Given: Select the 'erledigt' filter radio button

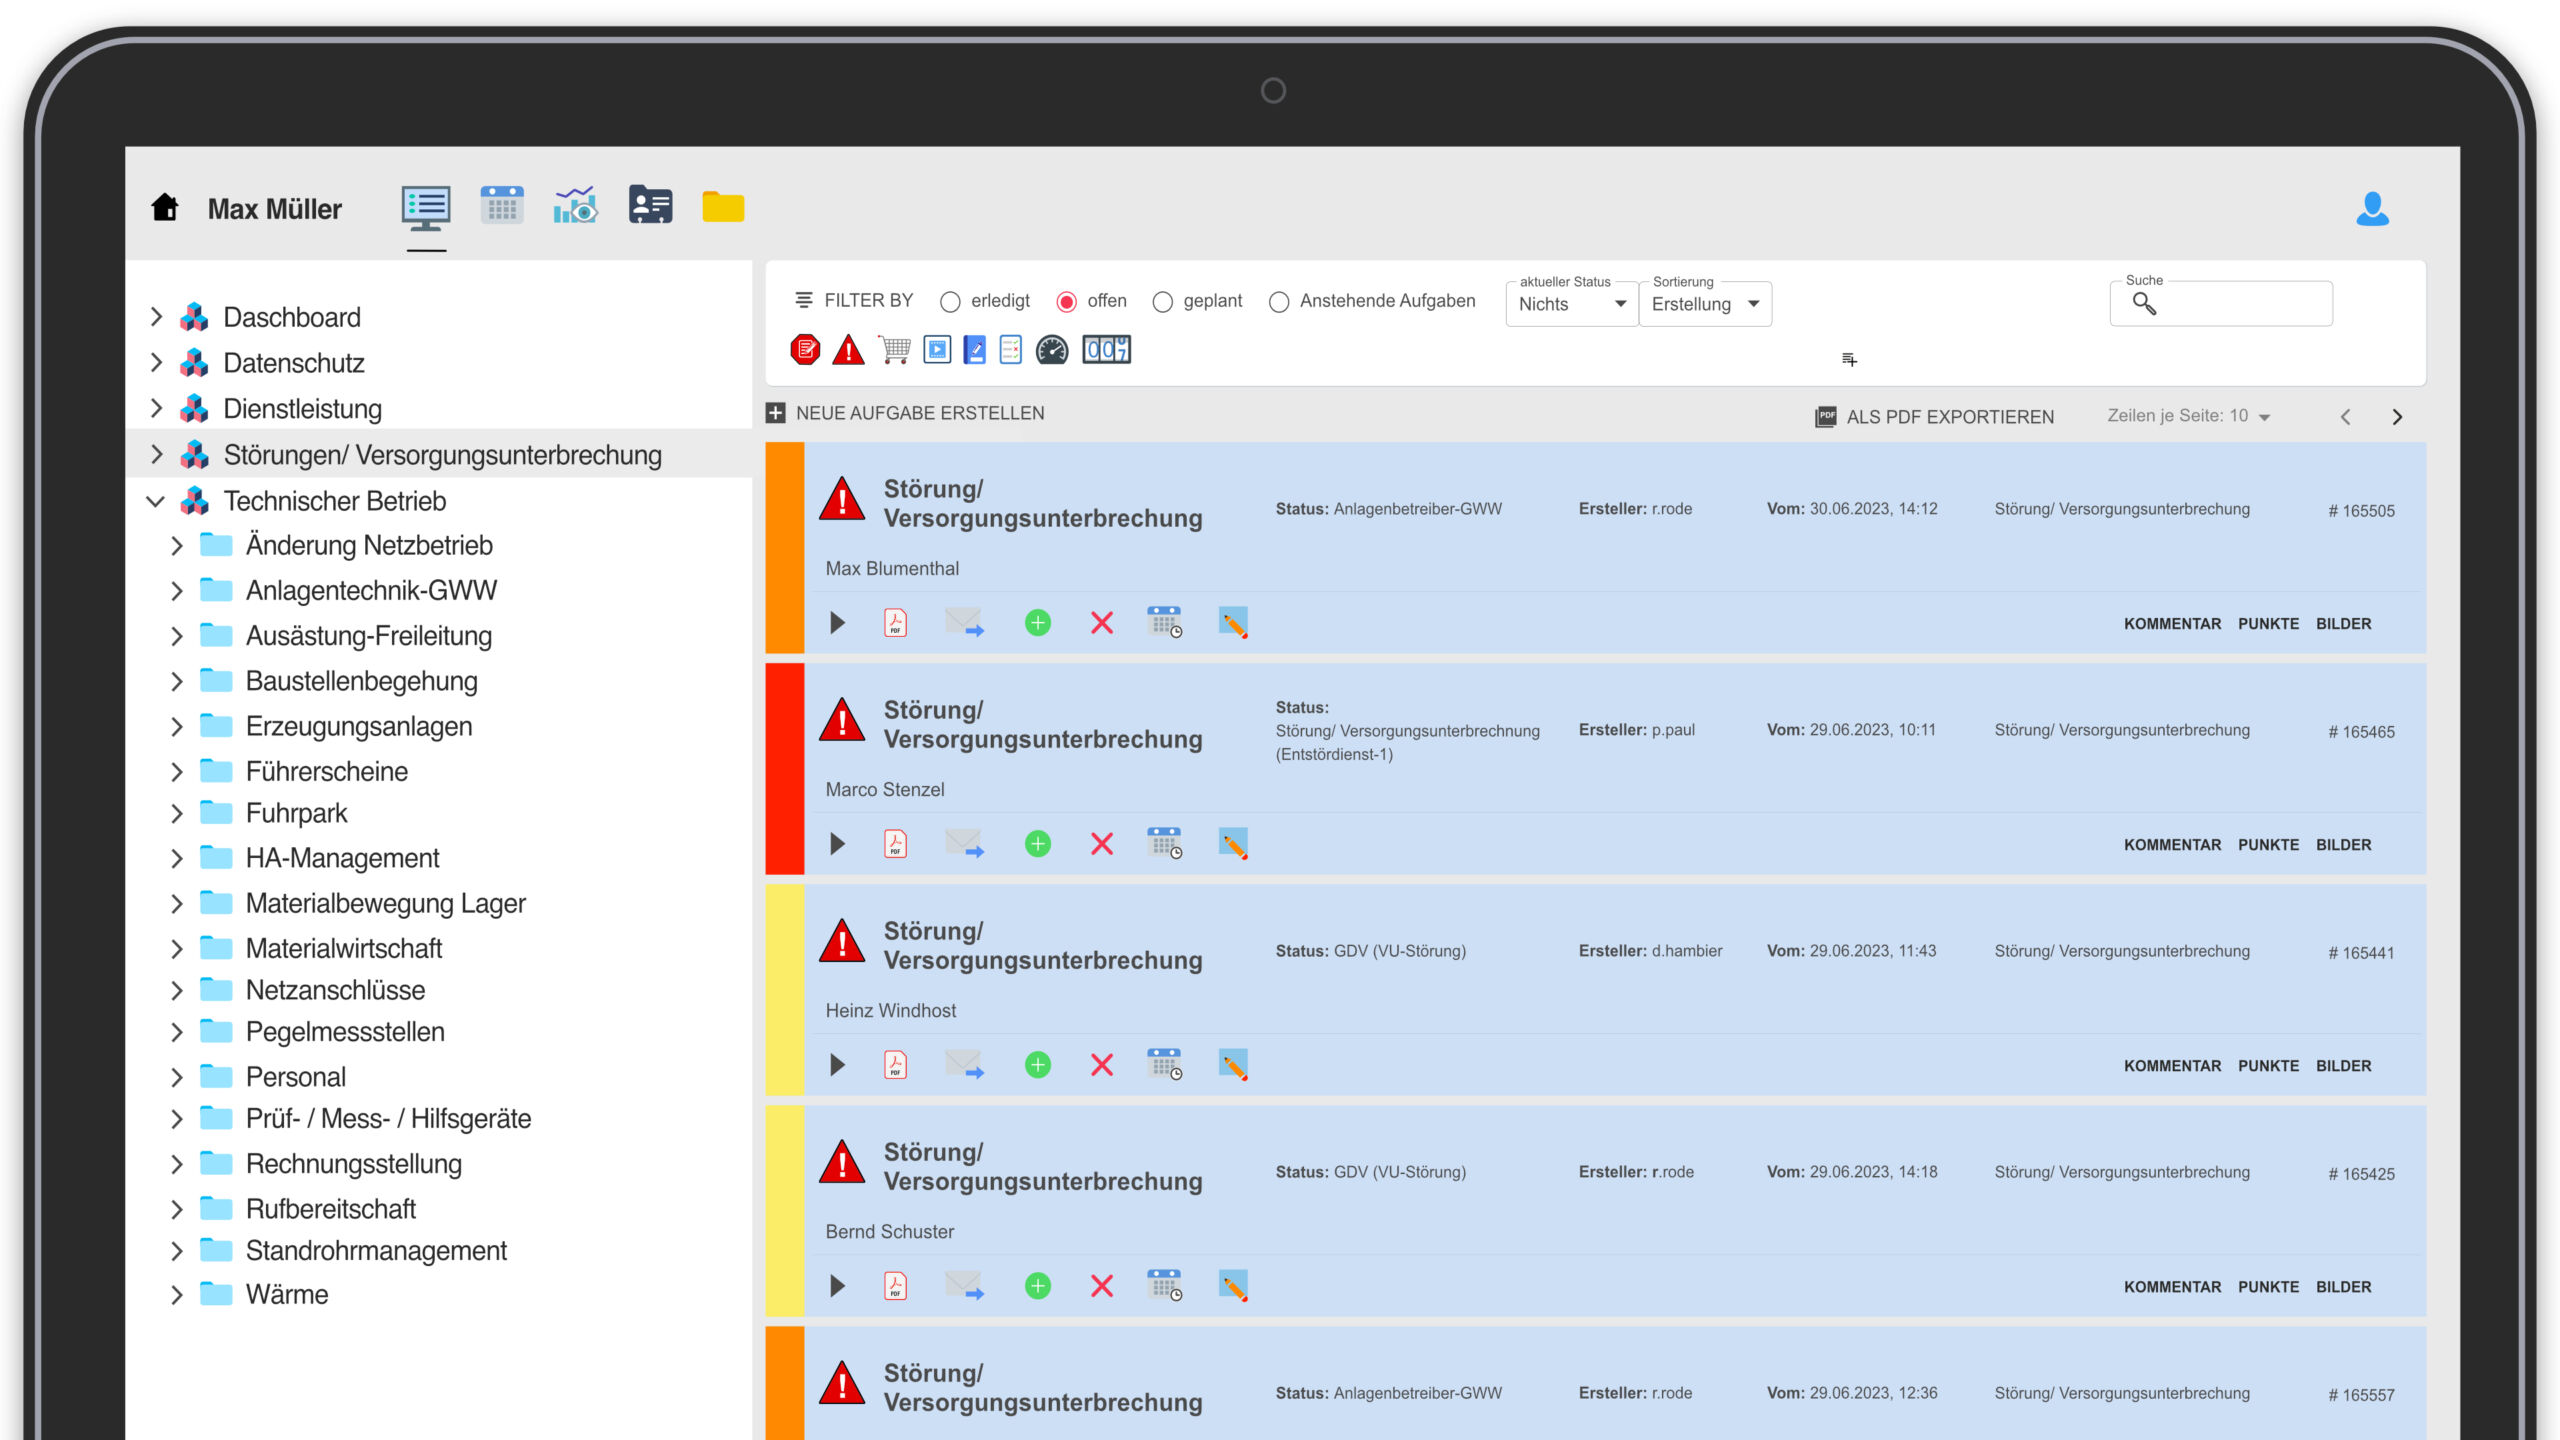Looking at the screenshot, I should pyautogui.click(x=950, y=302).
